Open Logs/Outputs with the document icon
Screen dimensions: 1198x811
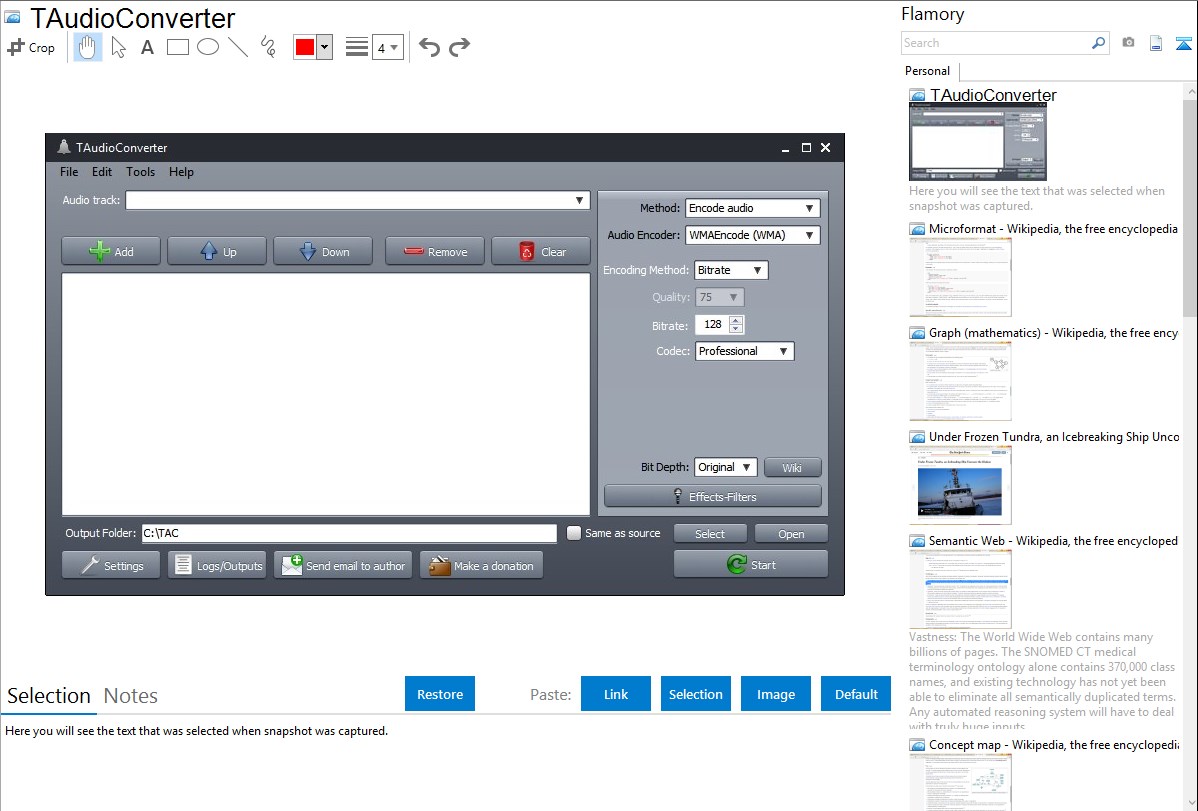coord(217,566)
